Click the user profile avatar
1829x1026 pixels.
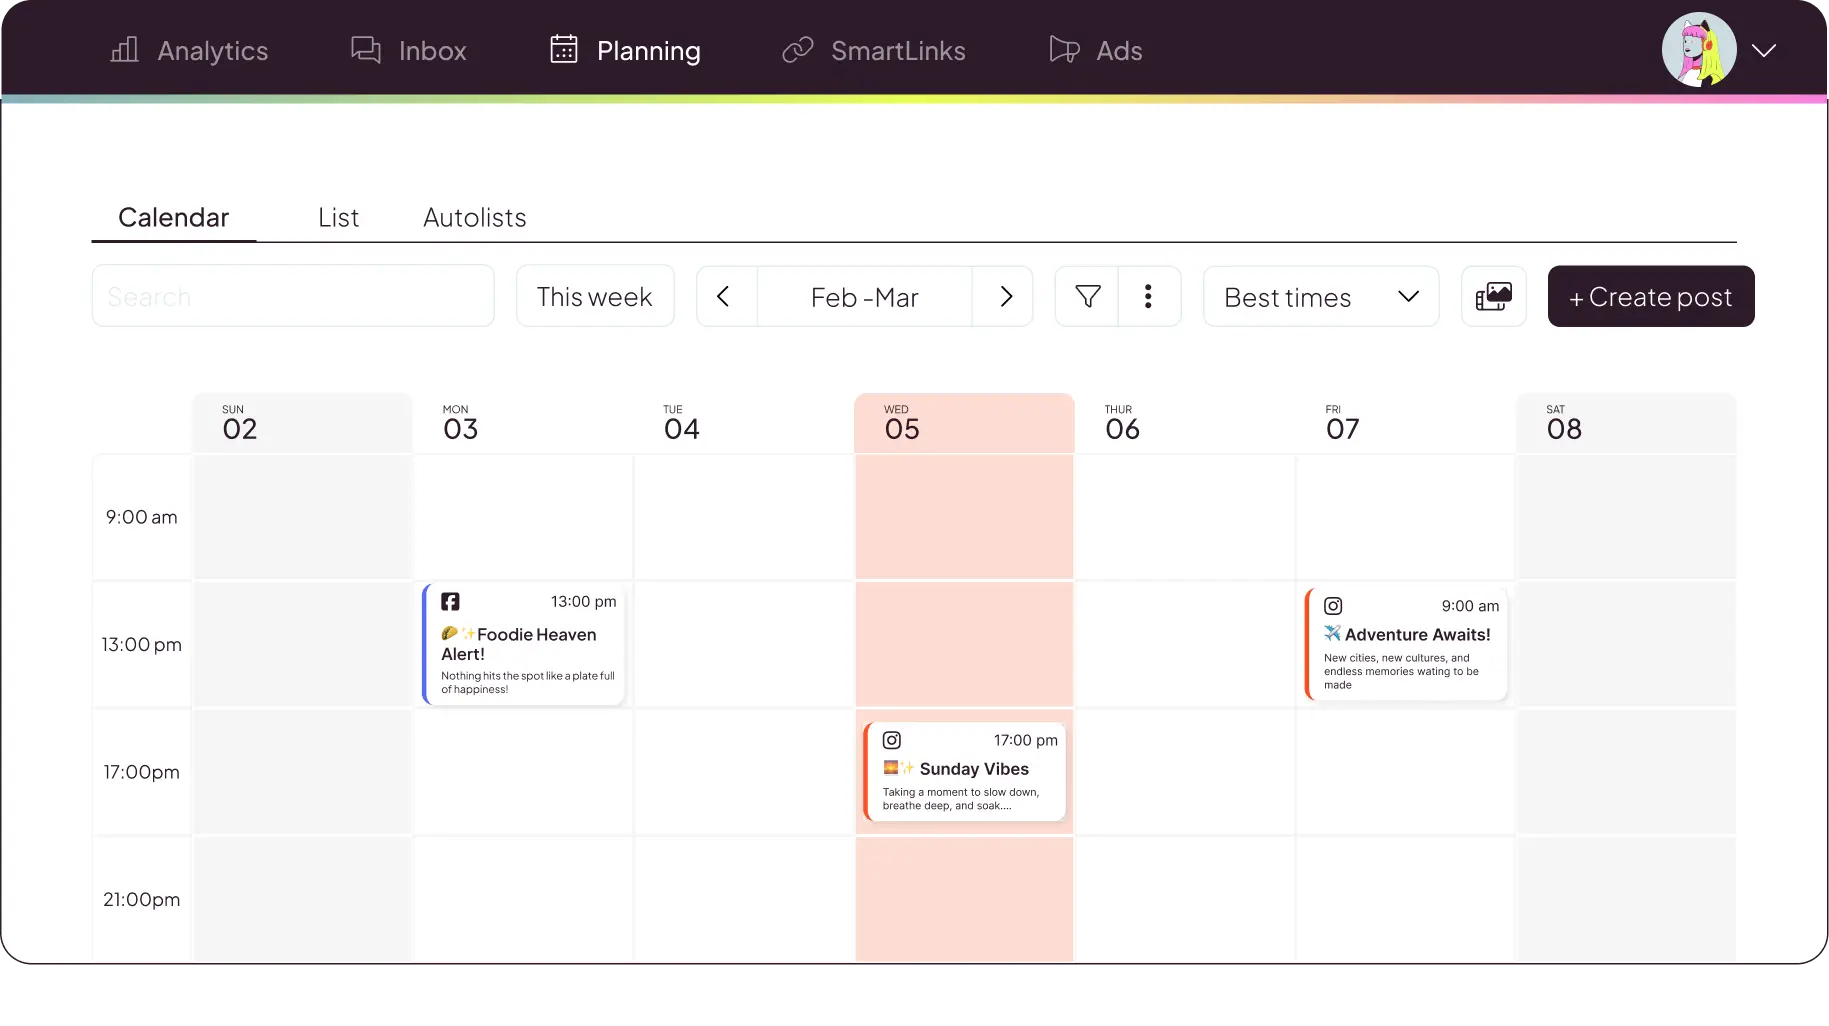tap(1698, 50)
